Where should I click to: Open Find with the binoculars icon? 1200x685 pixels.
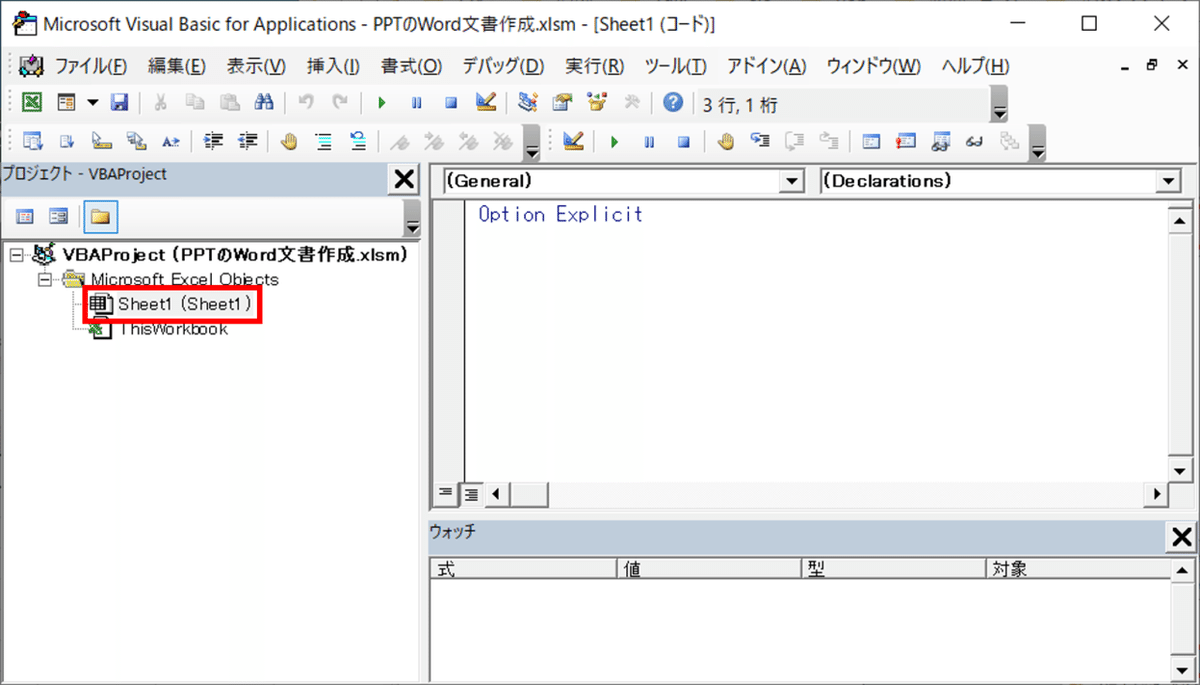264,103
